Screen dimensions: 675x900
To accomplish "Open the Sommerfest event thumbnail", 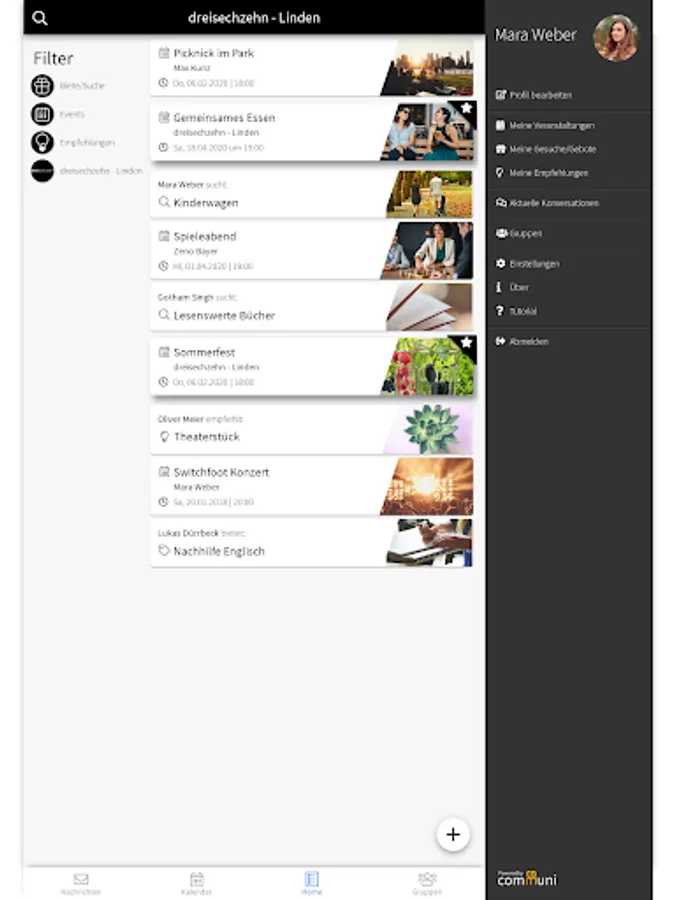I will 429,366.
